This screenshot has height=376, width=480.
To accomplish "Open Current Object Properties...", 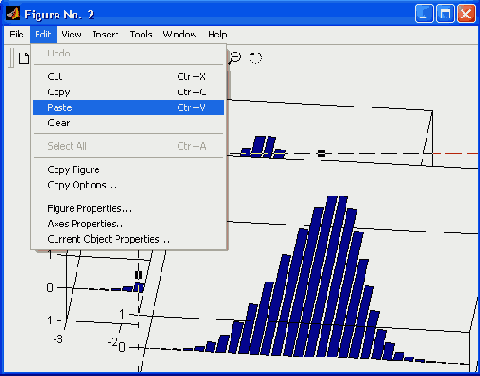I will pos(128,239).
